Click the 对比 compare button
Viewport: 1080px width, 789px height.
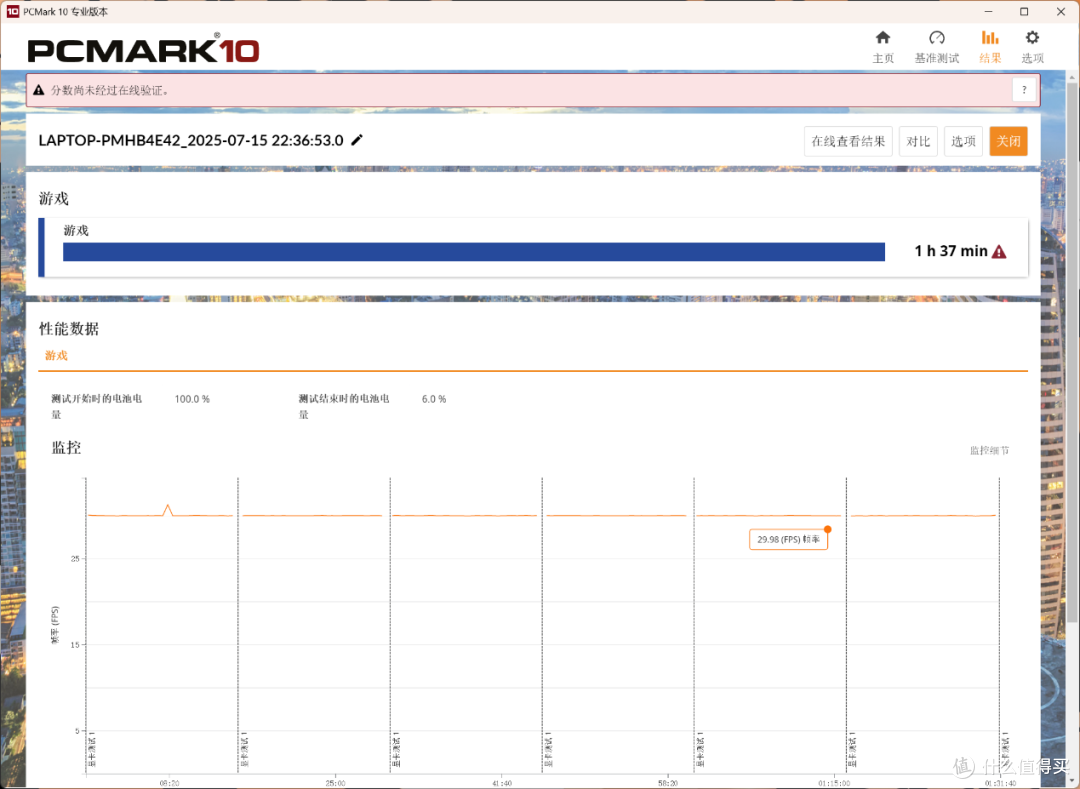click(918, 141)
